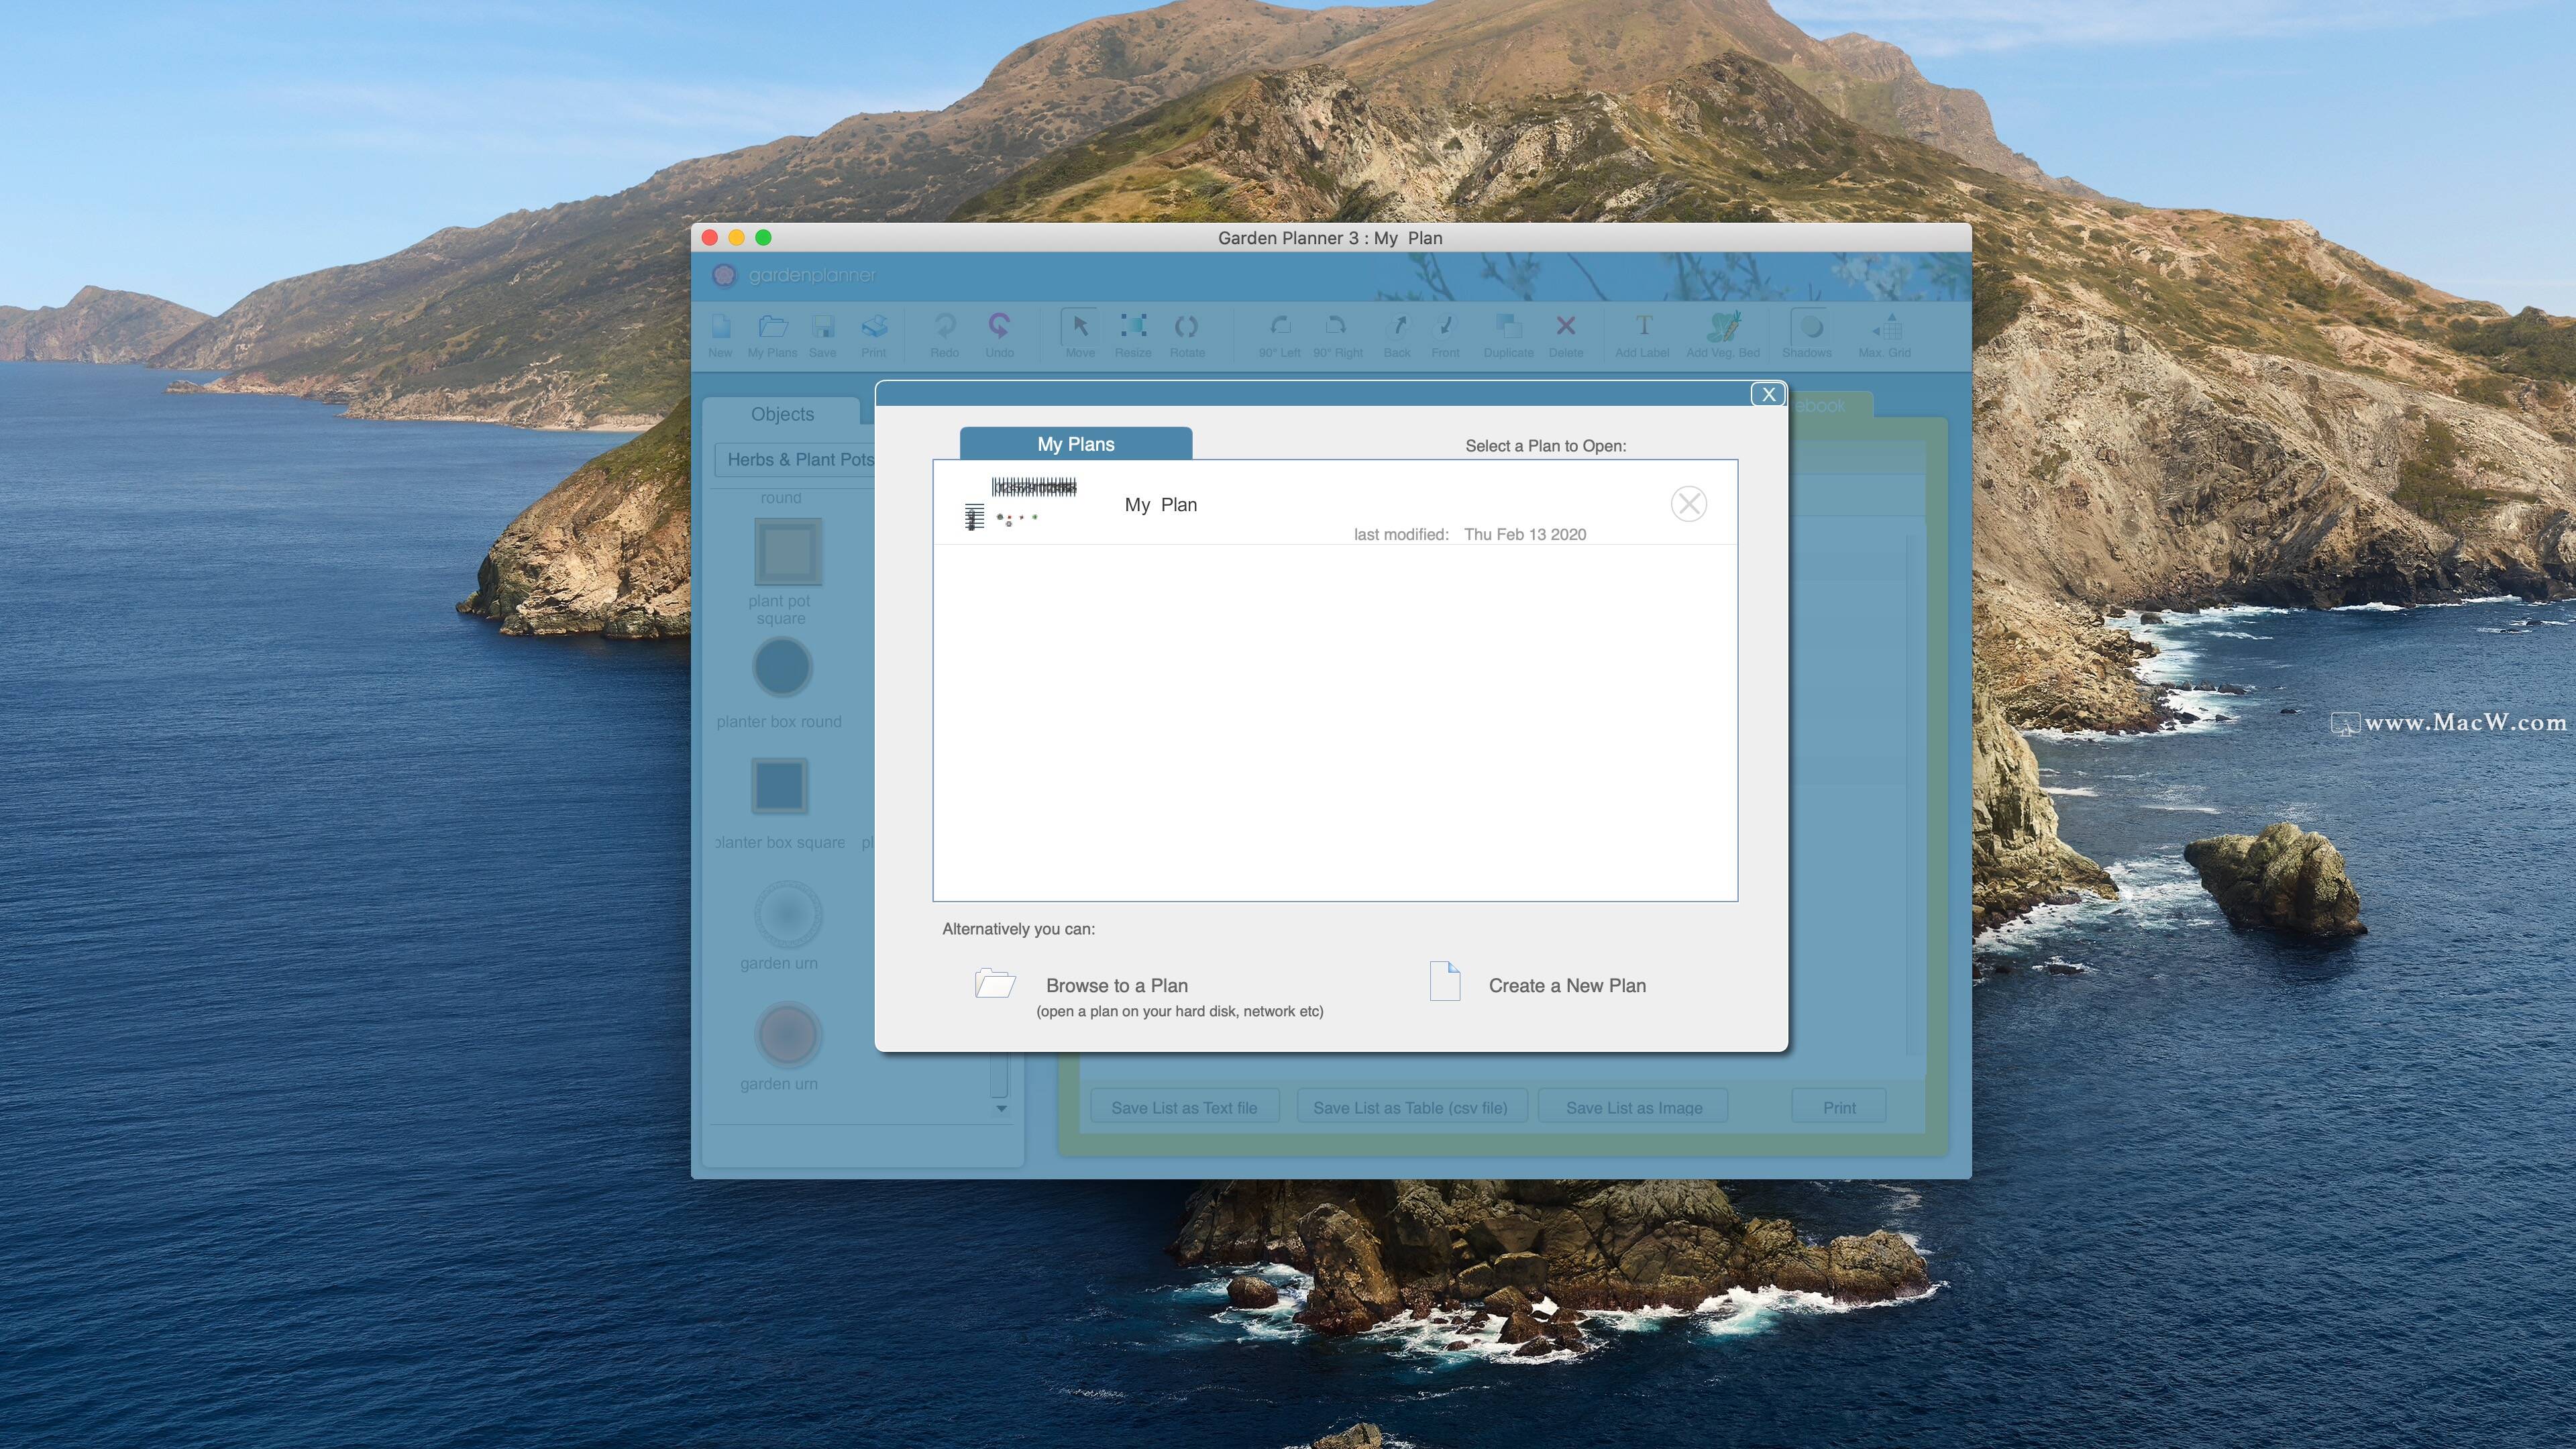Open the My Plan thumbnail entry

(1020, 503)
